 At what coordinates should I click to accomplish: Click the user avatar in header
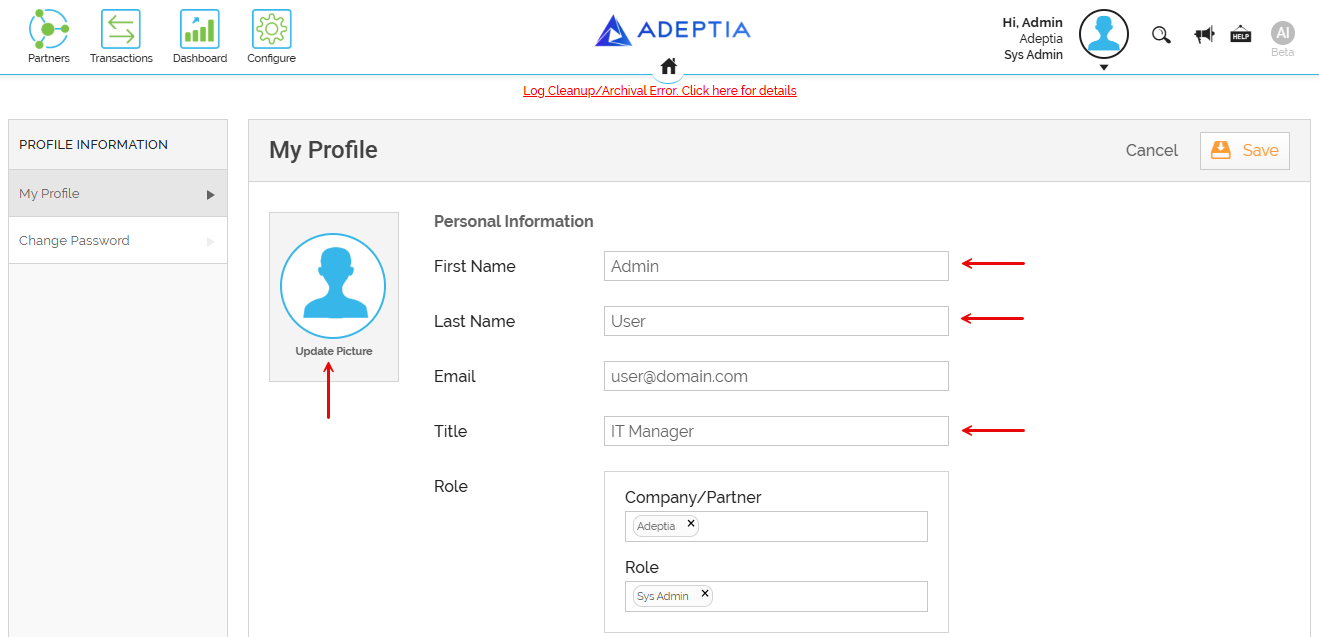tap(1104, 35)
